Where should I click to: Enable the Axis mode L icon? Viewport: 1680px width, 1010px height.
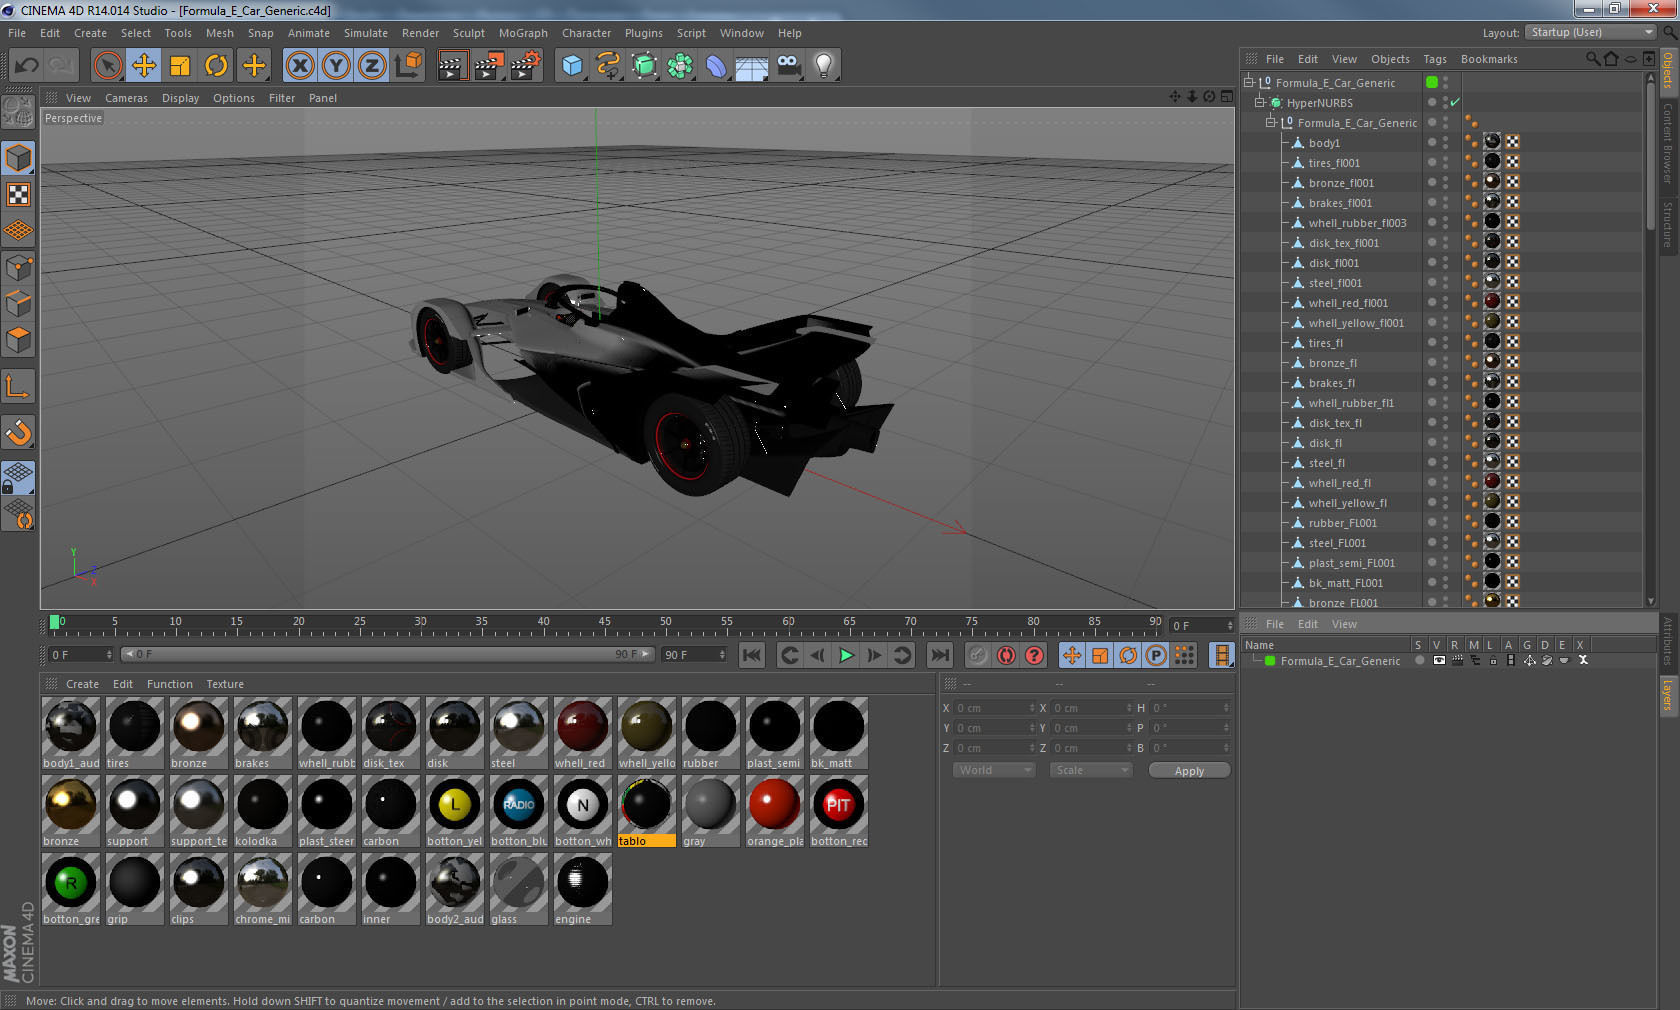[x=18, y=387]
